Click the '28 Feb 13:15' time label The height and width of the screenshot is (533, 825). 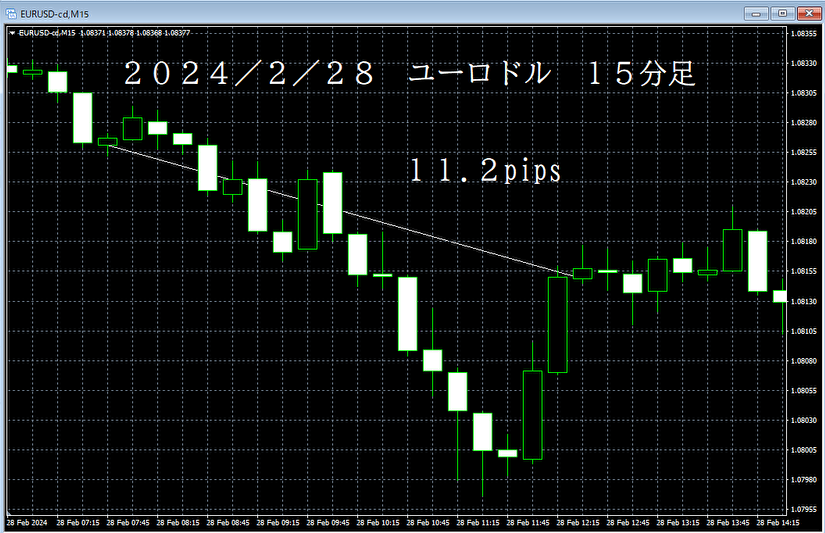click(x=678, y=522)
